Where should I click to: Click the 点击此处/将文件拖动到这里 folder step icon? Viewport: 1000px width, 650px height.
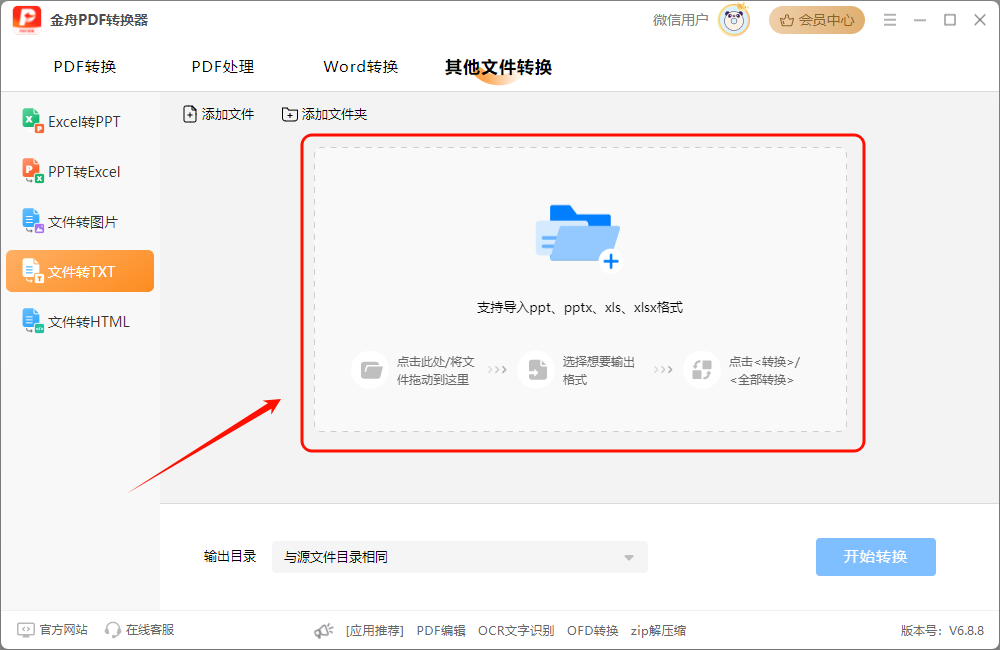(x=370, y=370)
